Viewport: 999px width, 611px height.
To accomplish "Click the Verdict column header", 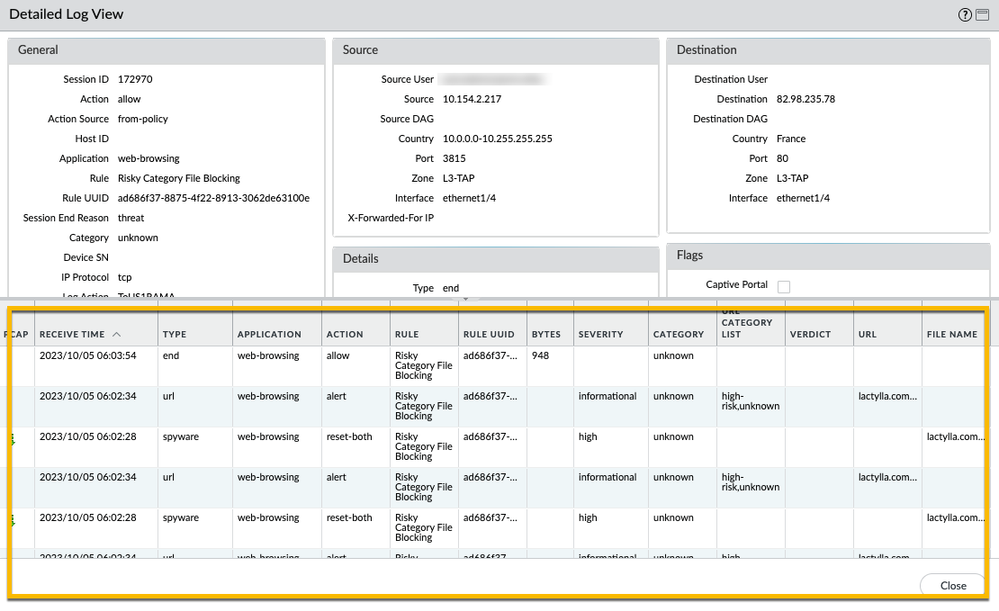I will pos(809,334).
